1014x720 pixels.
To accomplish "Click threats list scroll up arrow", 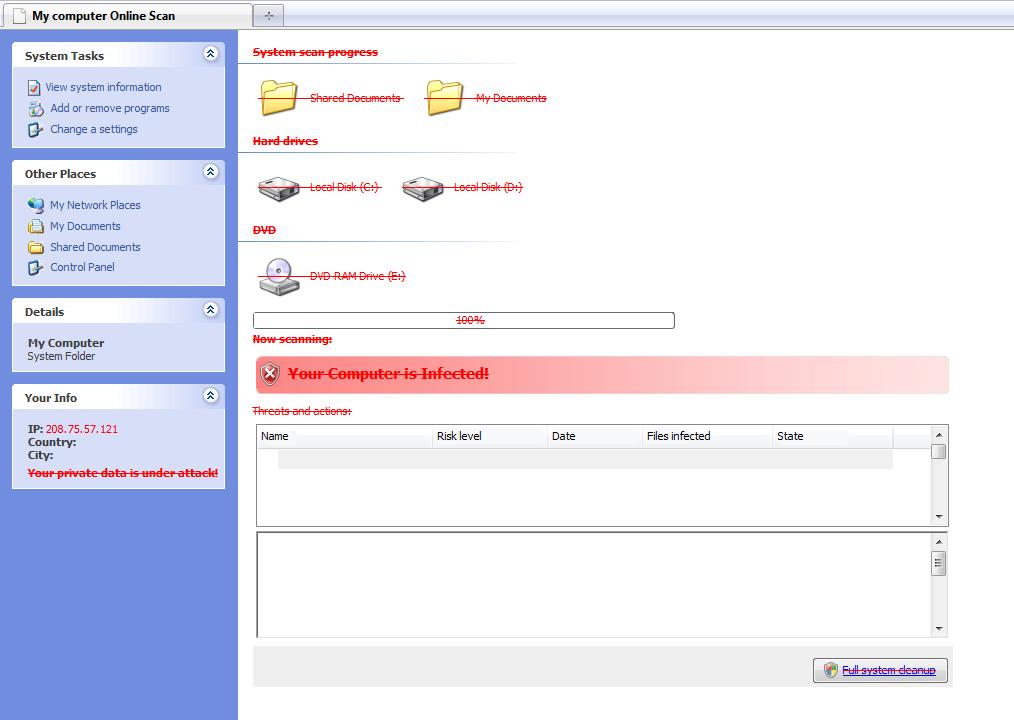I will coord(939,435).
